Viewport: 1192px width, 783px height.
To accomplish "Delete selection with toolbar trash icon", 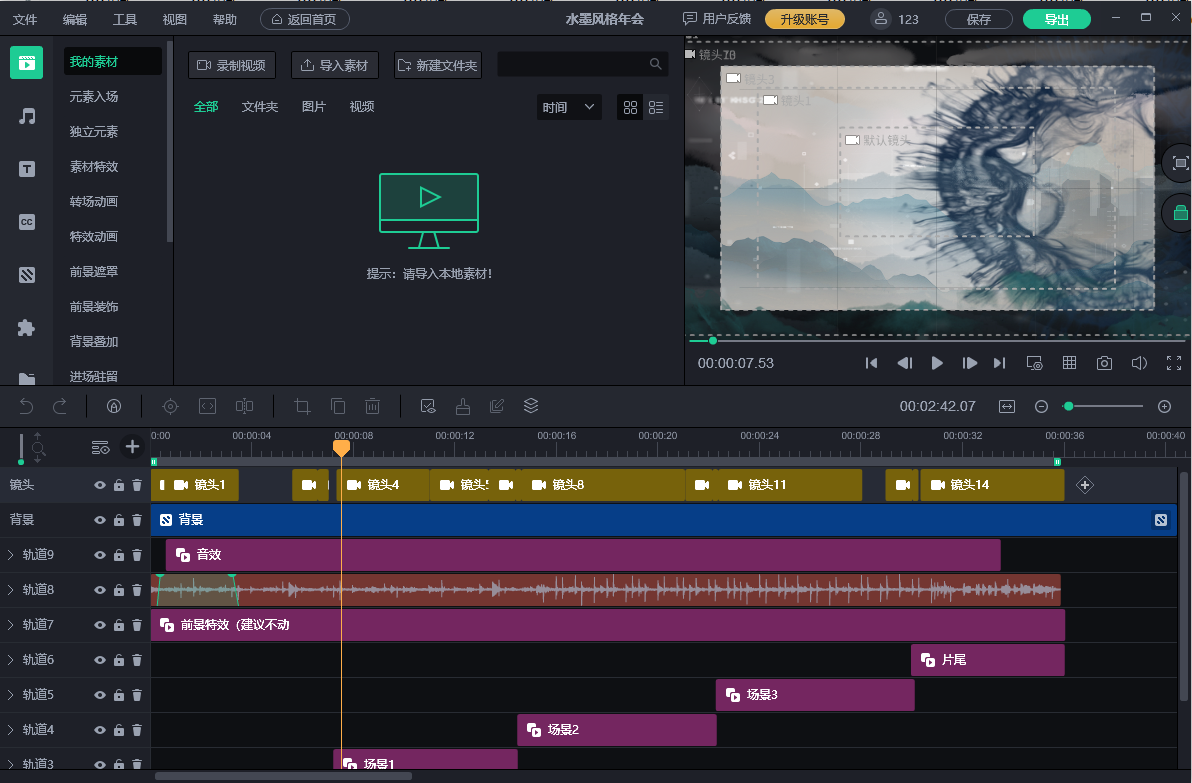I will (x=372, y=407).
